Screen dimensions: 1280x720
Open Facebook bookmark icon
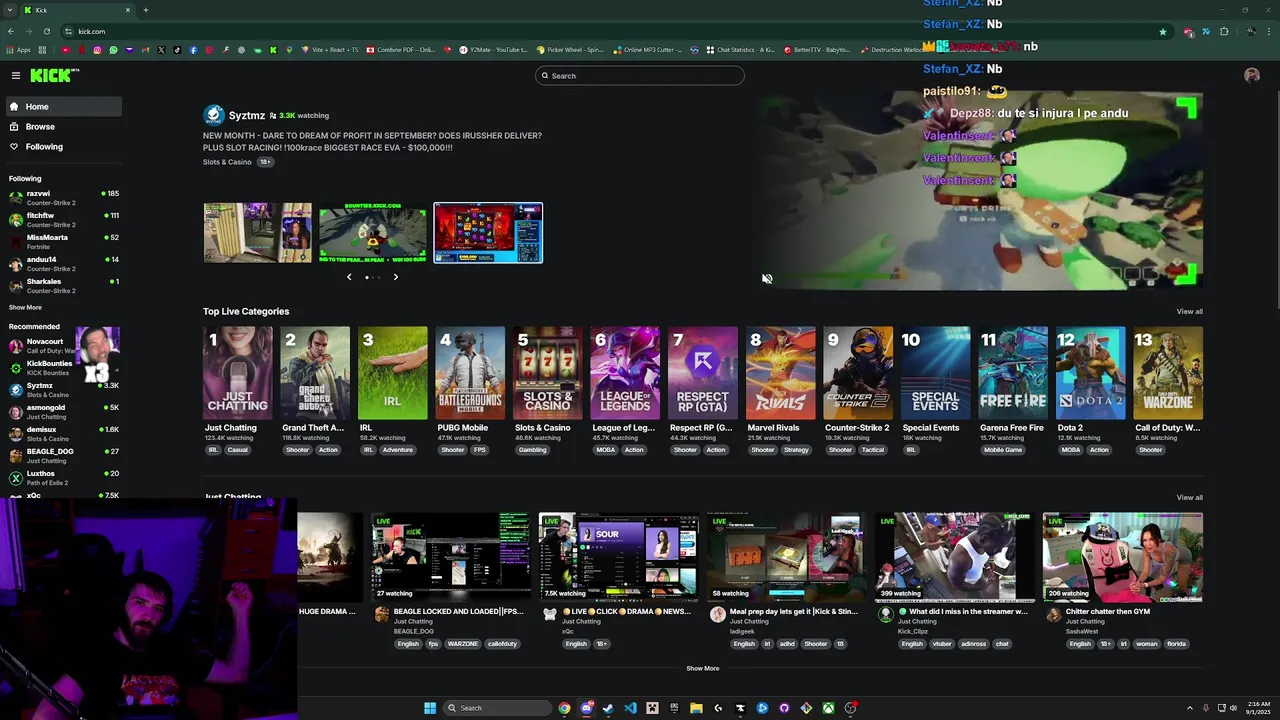click(x=193, y=50)
